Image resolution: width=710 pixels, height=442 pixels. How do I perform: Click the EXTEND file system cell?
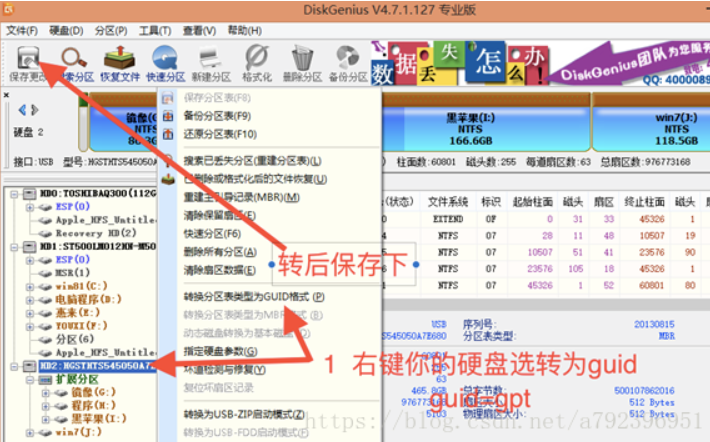[448, 219]
